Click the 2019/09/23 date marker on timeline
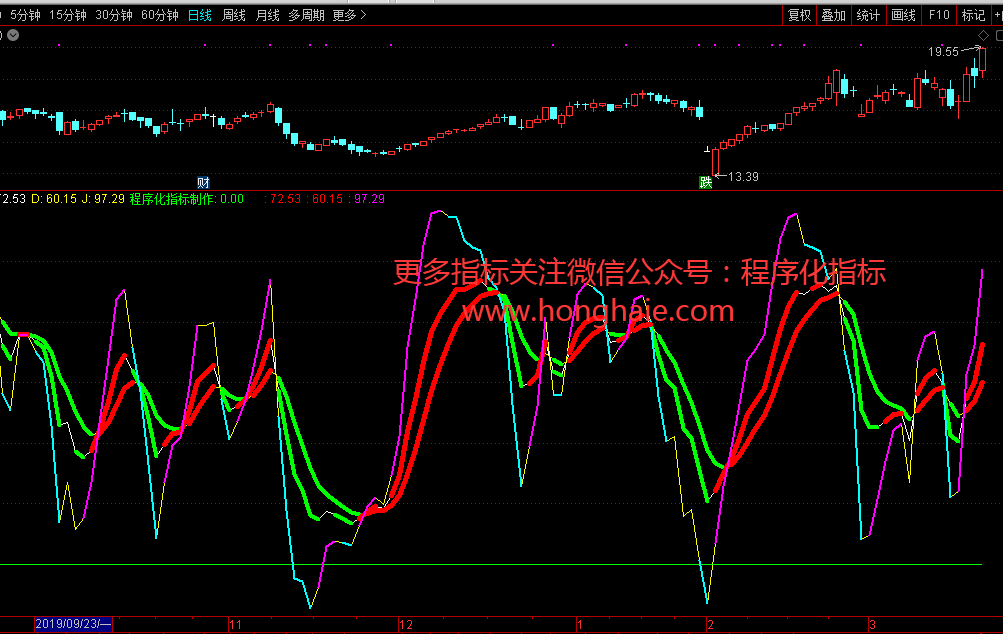Screen dimensions: 1003x634 point(73,624)
